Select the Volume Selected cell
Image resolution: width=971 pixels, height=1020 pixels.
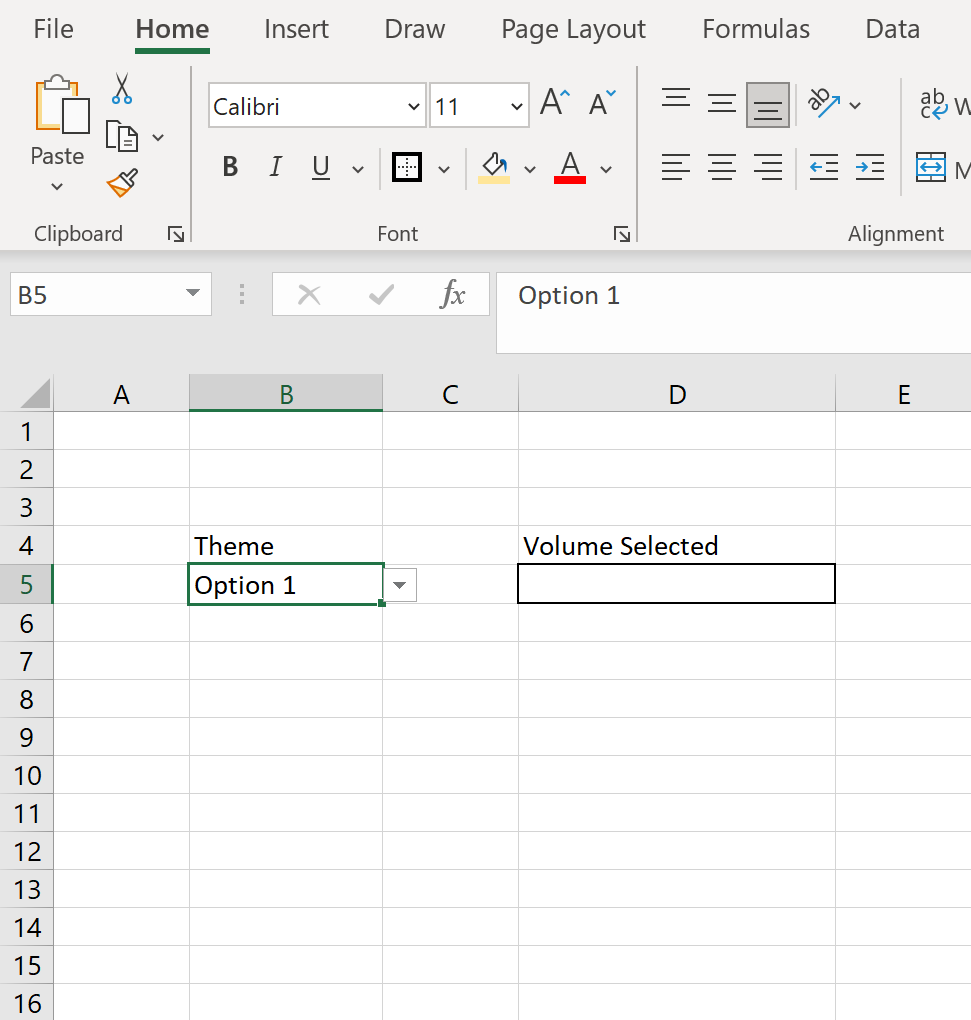[677, 545]
